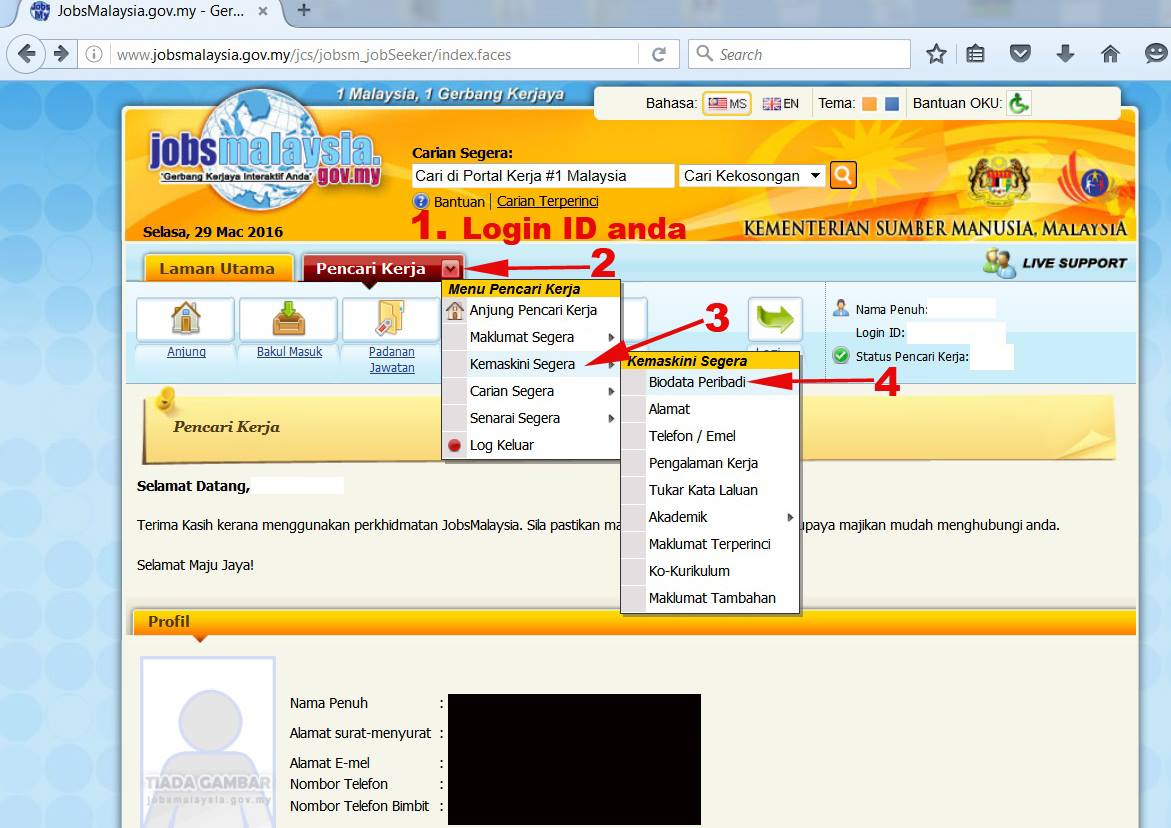The image size is (1171, 828).
Task: Bookmark this page with the star icon
Action: tap(936, 54)
